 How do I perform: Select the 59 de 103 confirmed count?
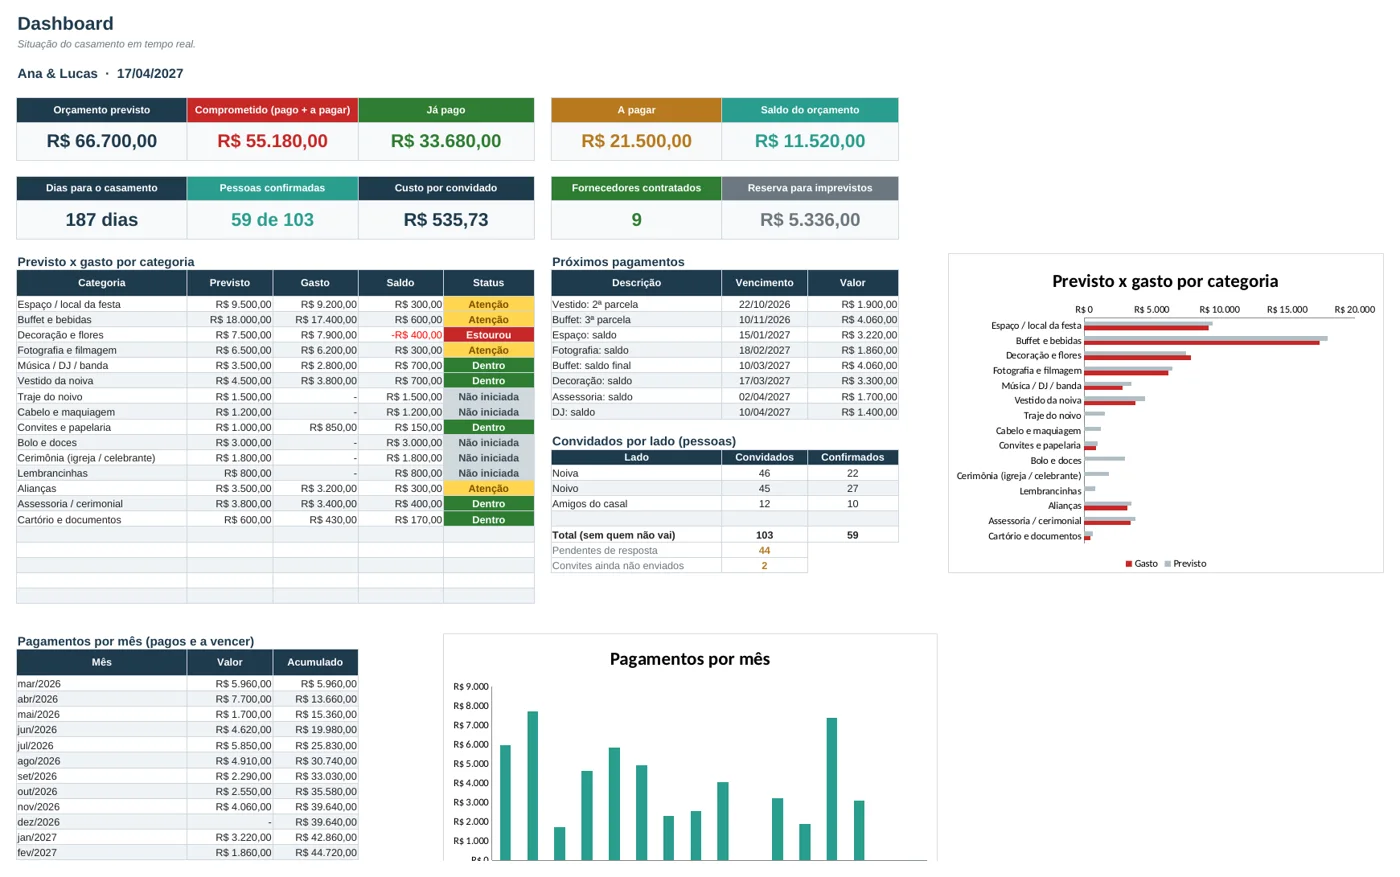272,220
